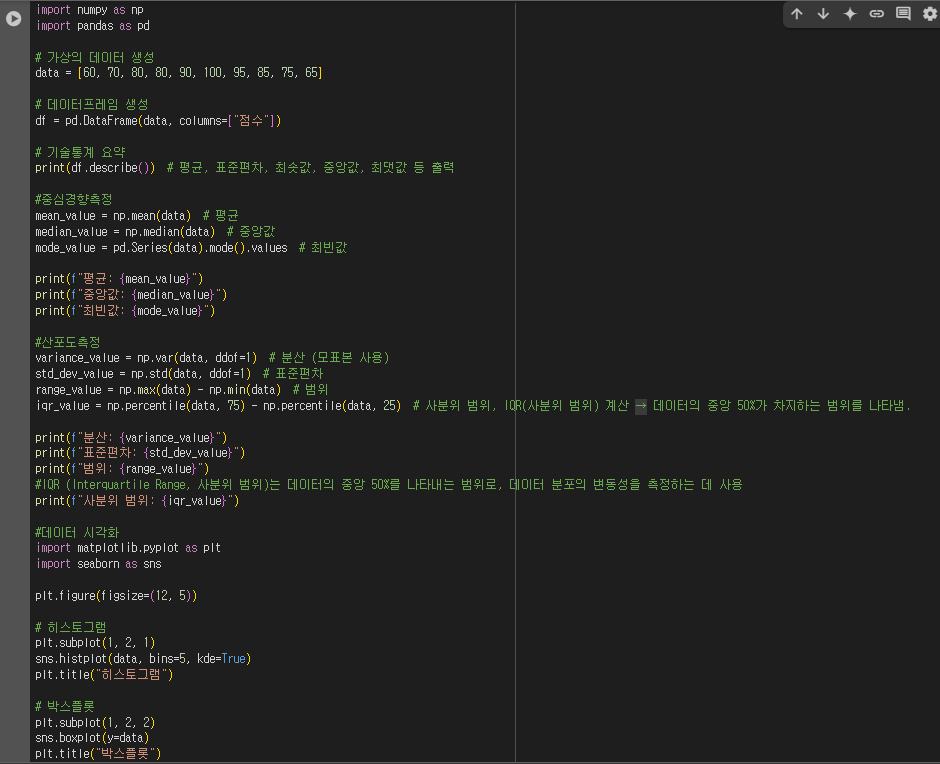This screenshot has width=940, height=764.
Task: Click the mode_value = pd.Series line
Action: (x=191, y=248)
